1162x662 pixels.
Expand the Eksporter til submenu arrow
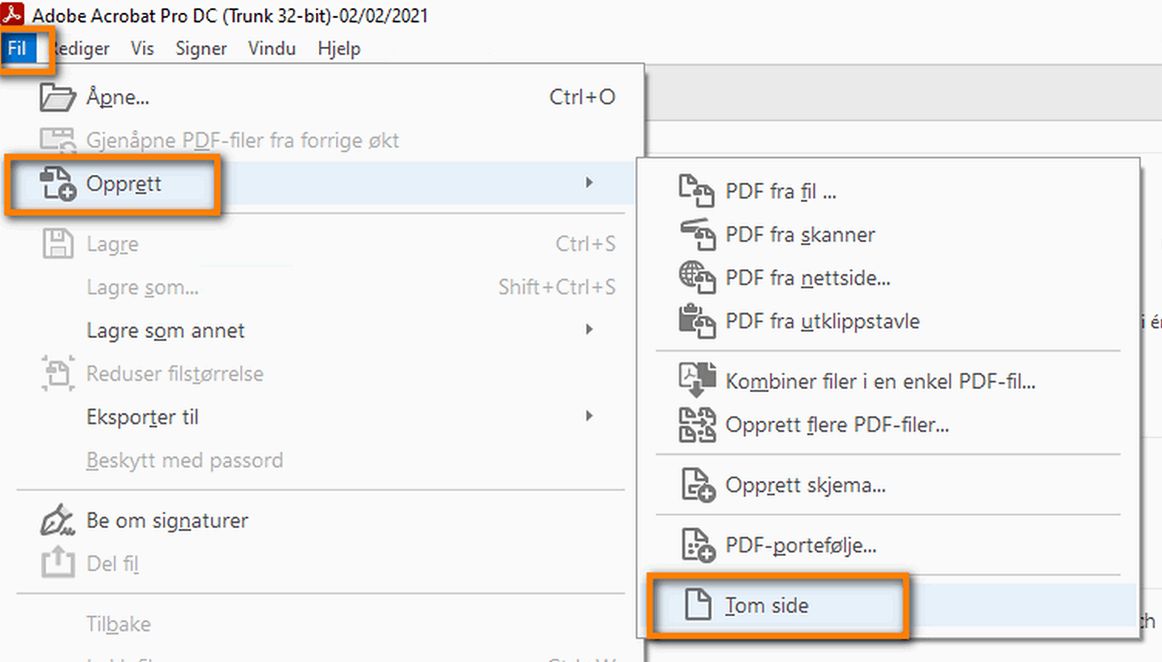click(x=589, y=416)
